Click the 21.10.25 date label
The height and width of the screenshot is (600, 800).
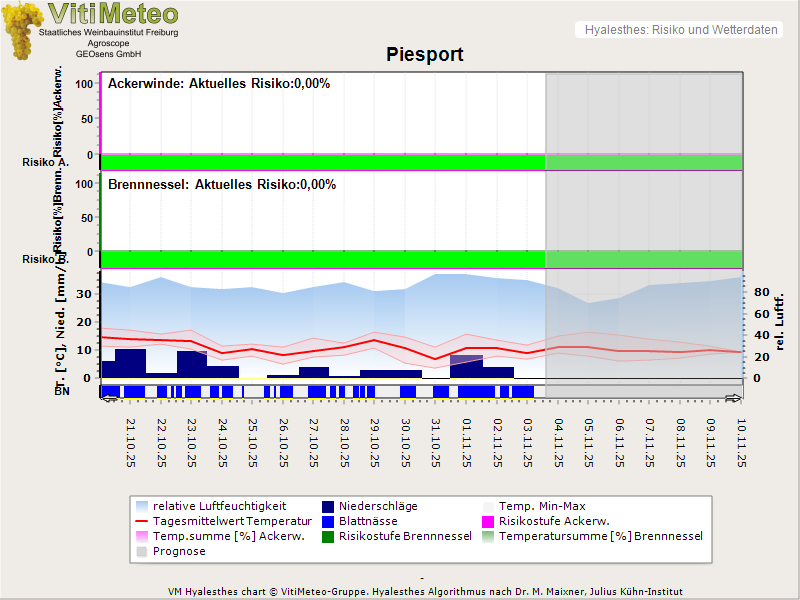tap(132, 443)
